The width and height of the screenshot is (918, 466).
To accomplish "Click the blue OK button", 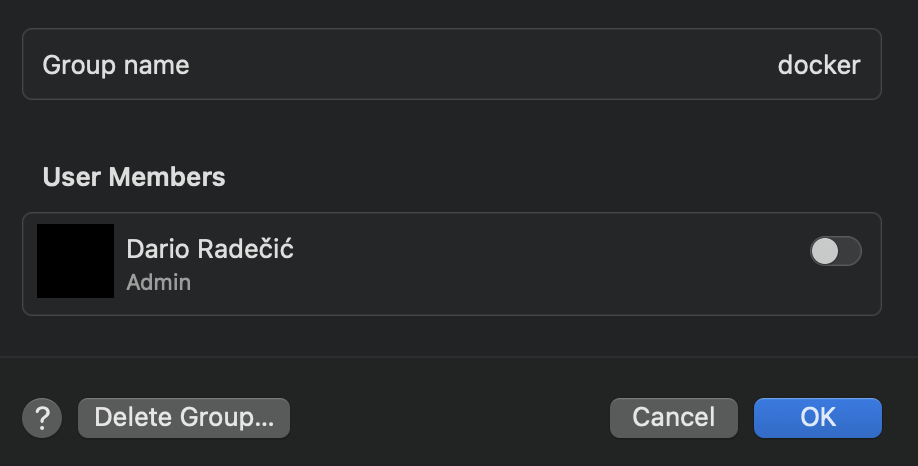I will click(818, 418).
